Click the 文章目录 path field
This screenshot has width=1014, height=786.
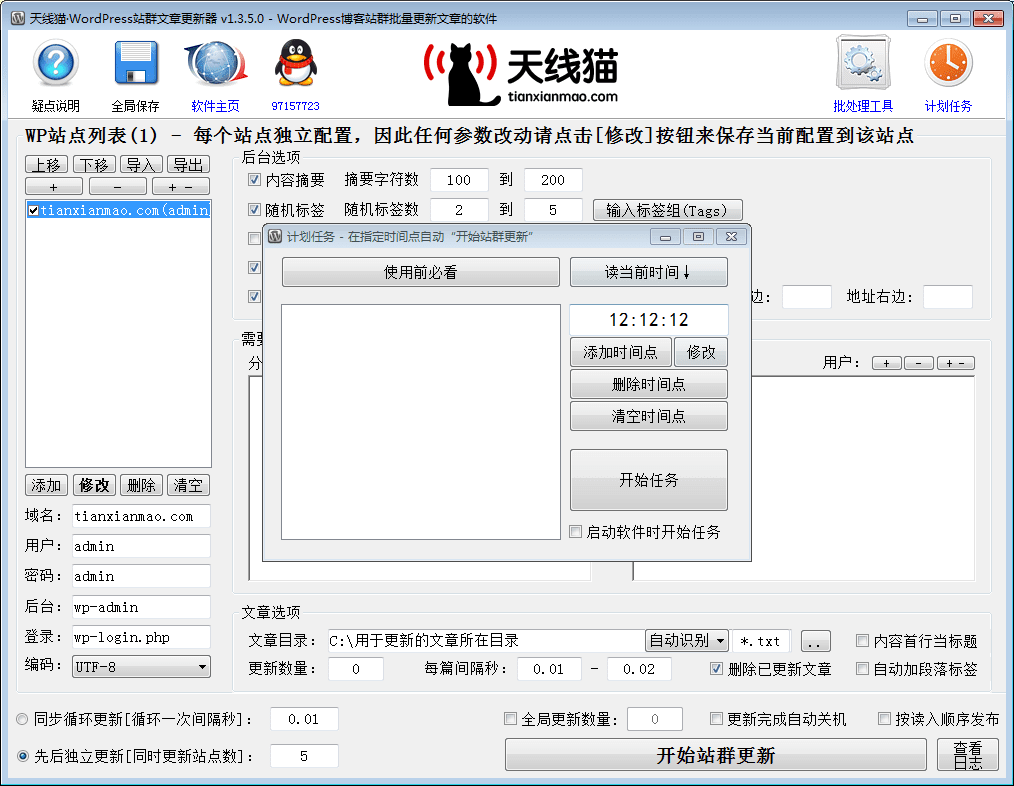click(x=486, y=640)
